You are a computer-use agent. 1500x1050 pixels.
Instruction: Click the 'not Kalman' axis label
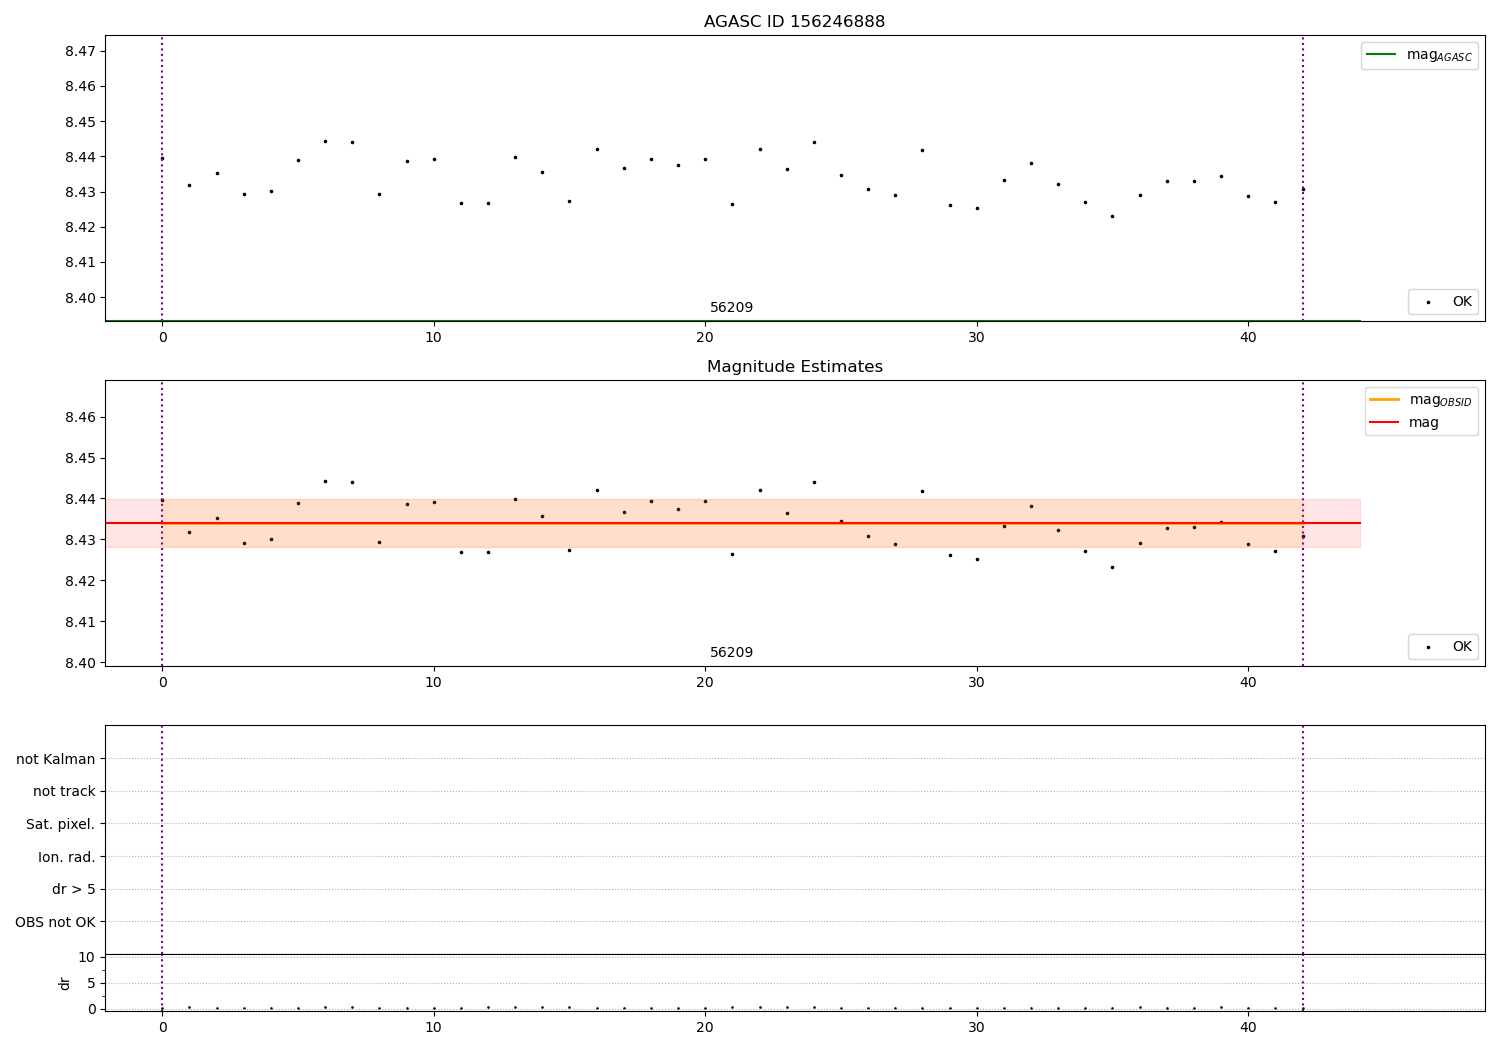pos(56,759)
